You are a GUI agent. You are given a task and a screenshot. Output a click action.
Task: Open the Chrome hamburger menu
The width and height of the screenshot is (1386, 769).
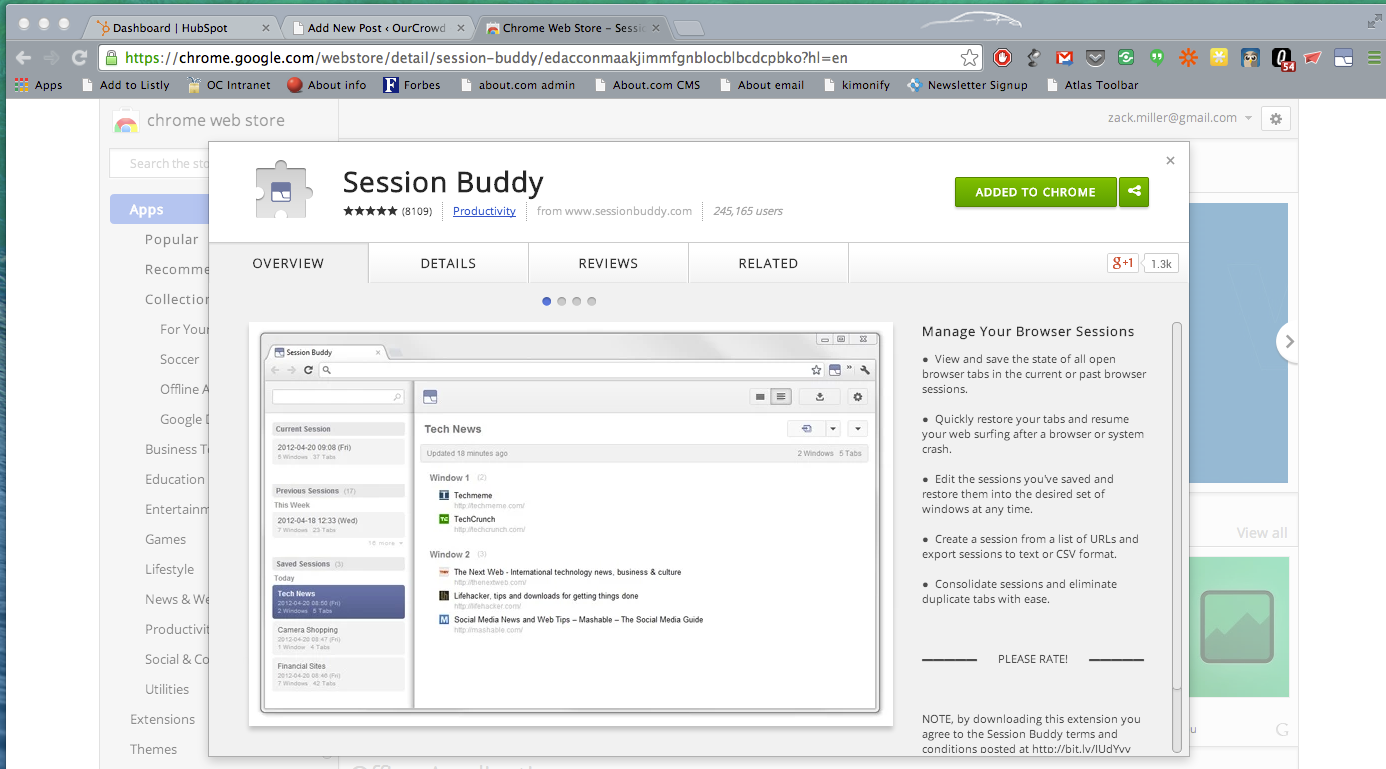1374,58
